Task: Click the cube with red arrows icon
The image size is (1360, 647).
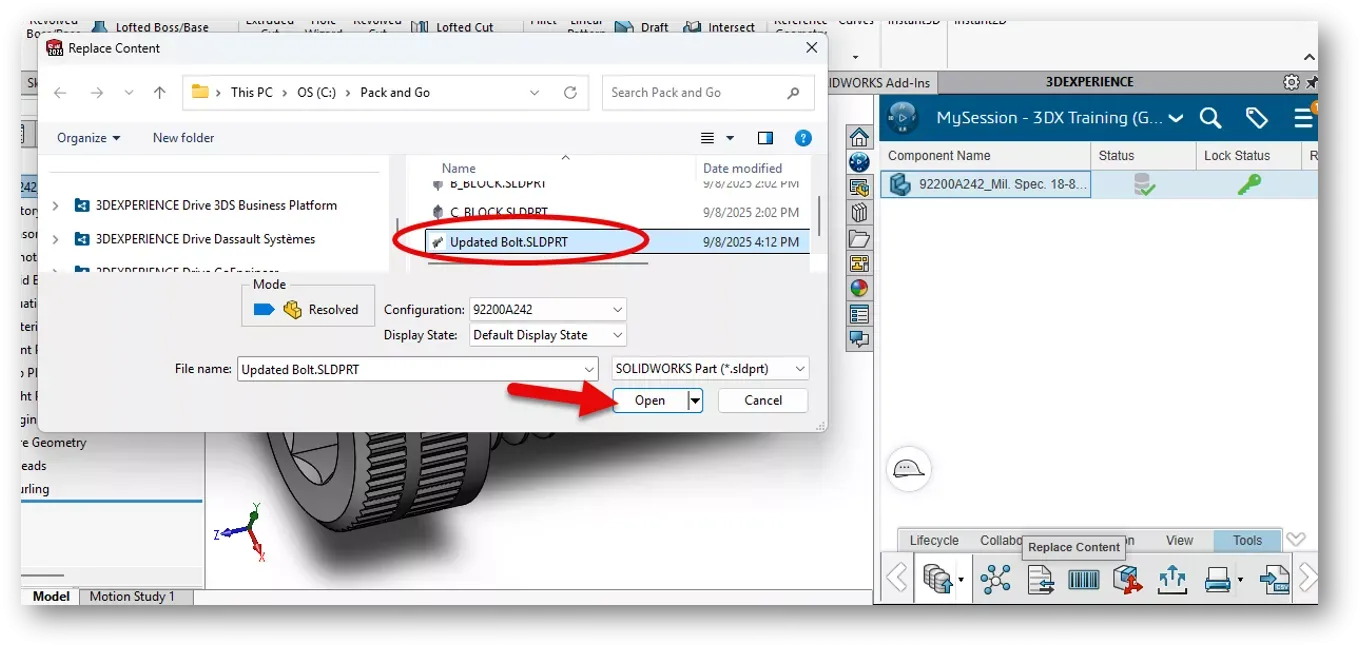Action: point(1128,579)
